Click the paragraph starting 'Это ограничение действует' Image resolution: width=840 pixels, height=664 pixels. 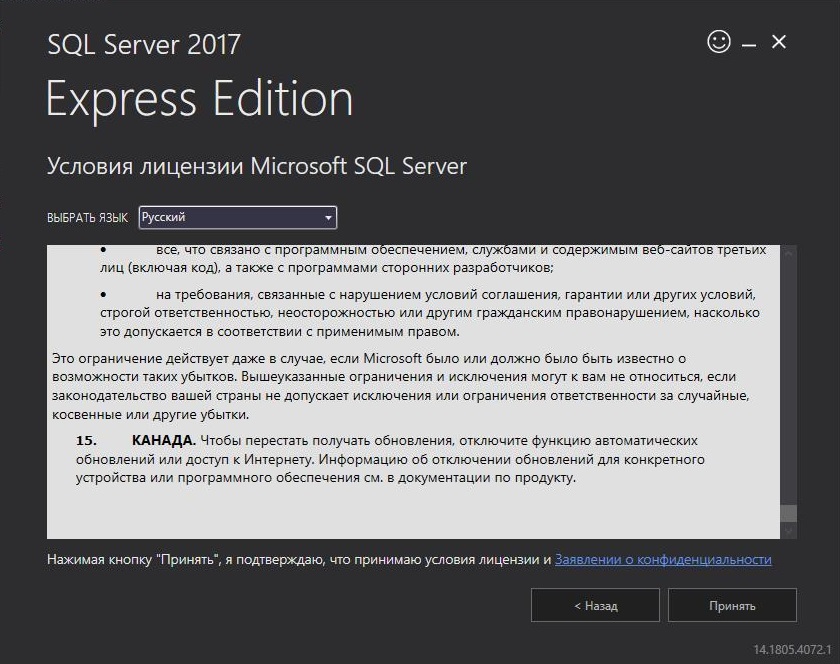(401, 386)
